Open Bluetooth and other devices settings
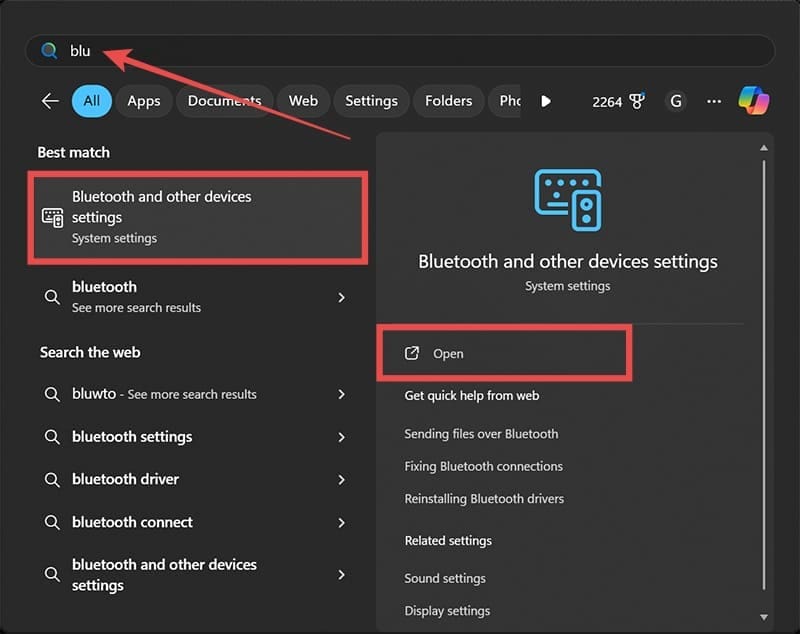 [x=448, y=354]
